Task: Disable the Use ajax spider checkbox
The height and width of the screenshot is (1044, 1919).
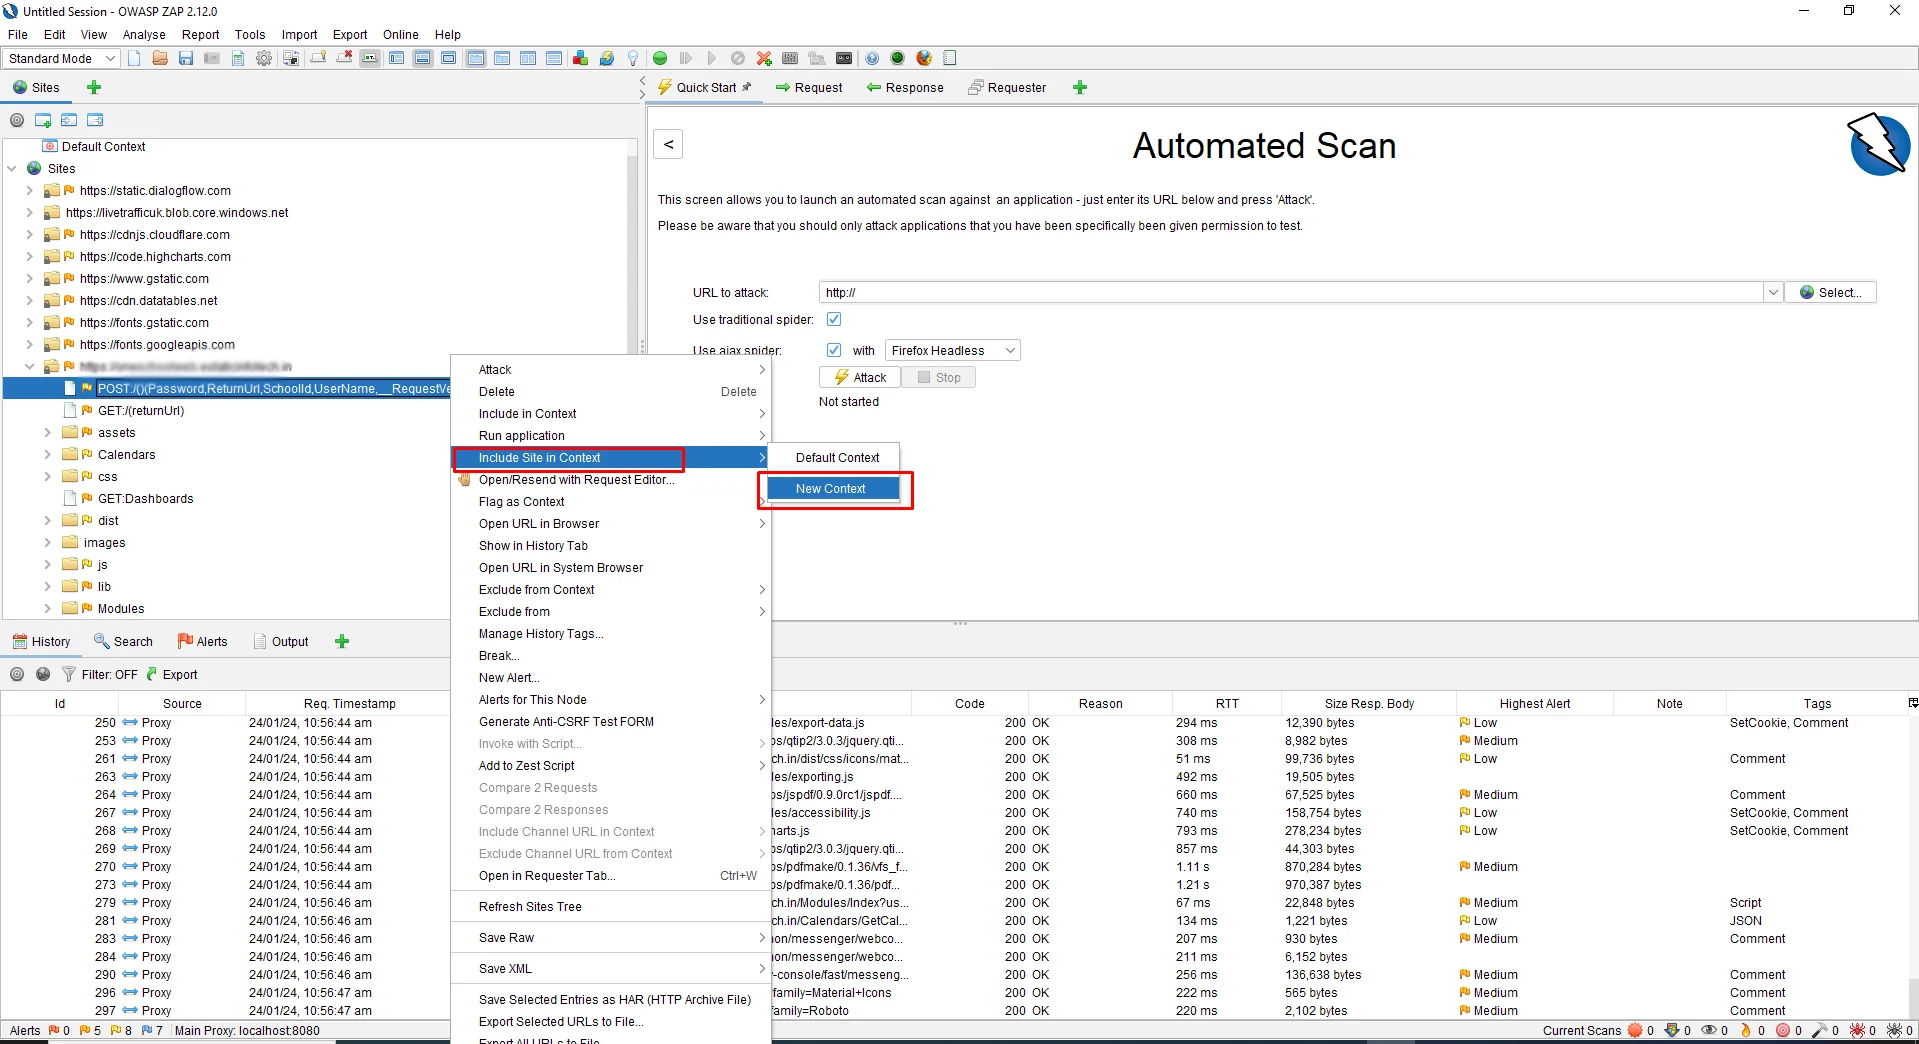Action: 834,350
